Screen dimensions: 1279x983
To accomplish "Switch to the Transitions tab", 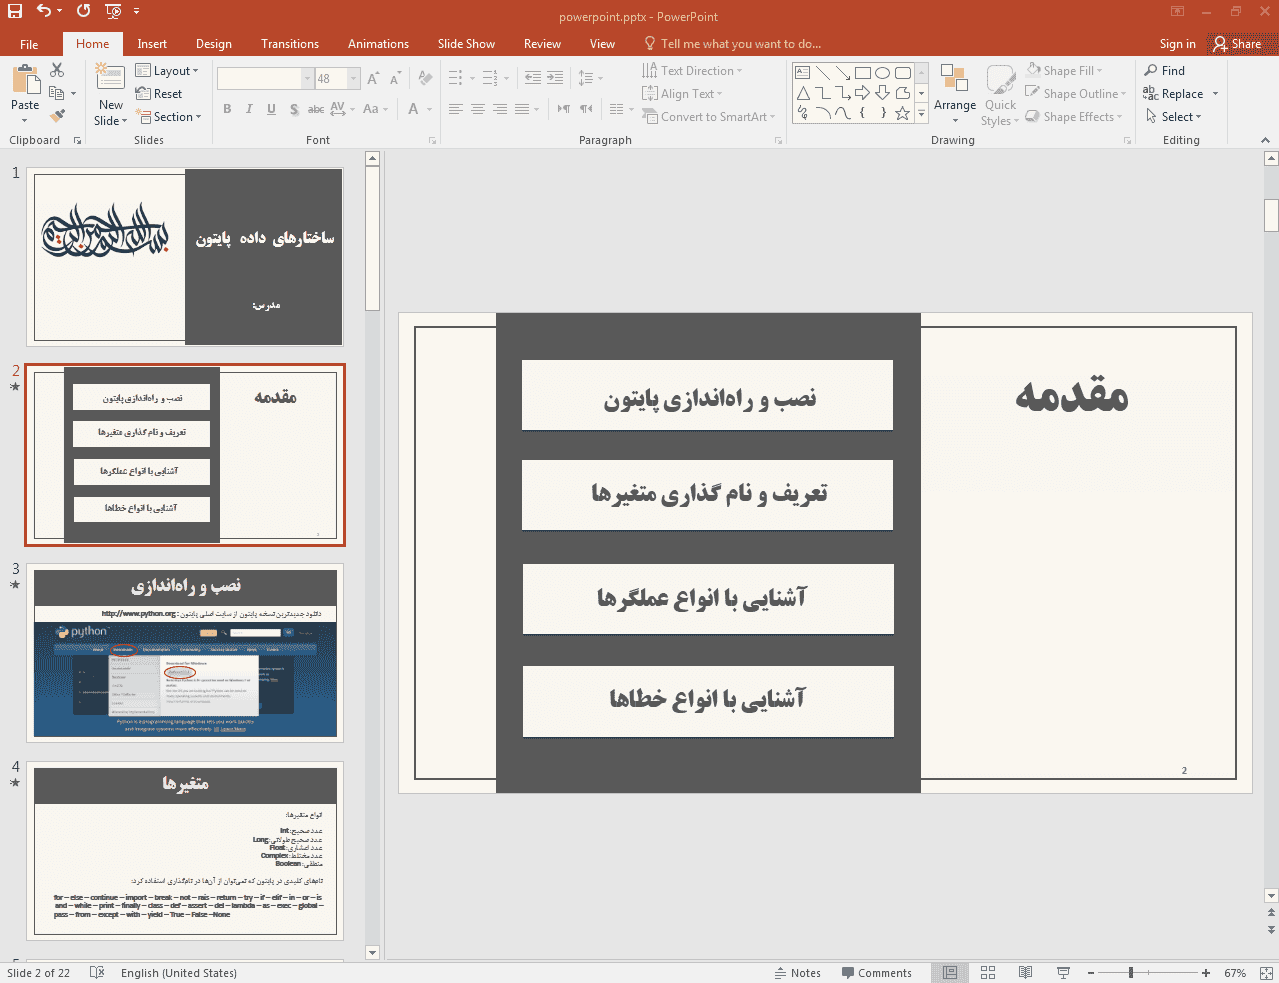I will click(x=290, y=44).
